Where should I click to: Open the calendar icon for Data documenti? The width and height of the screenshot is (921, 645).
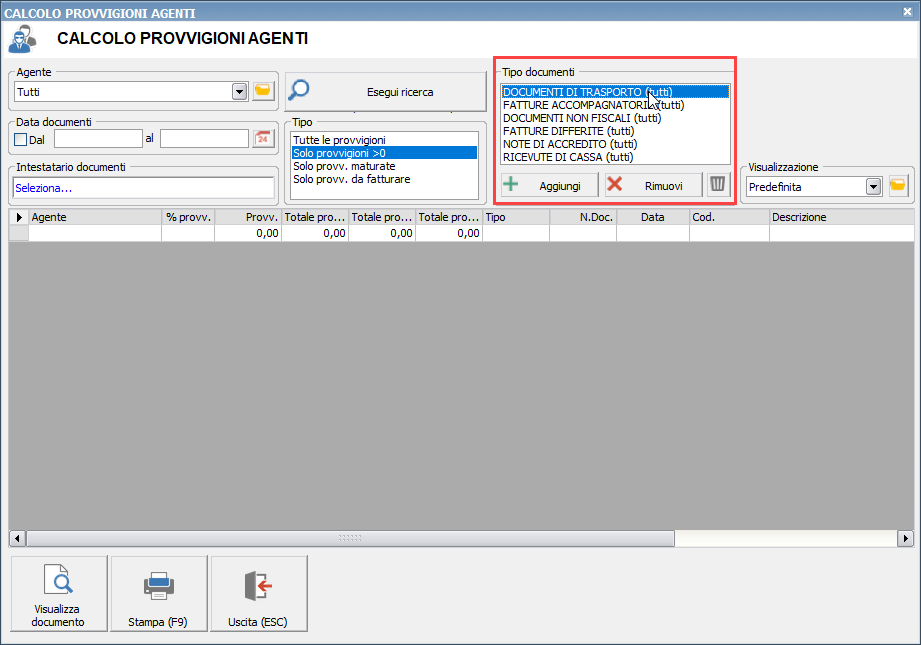[263, 139]
